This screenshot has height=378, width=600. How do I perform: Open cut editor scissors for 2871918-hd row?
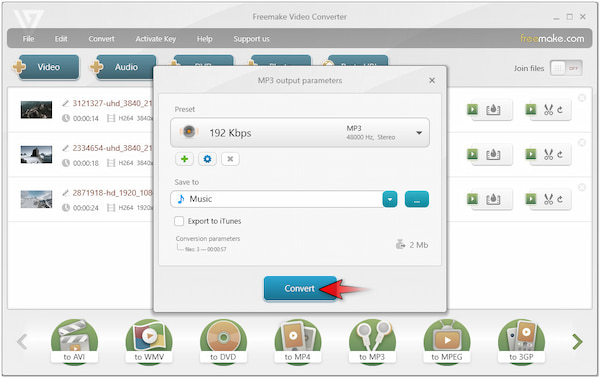(x=548, y=199)
